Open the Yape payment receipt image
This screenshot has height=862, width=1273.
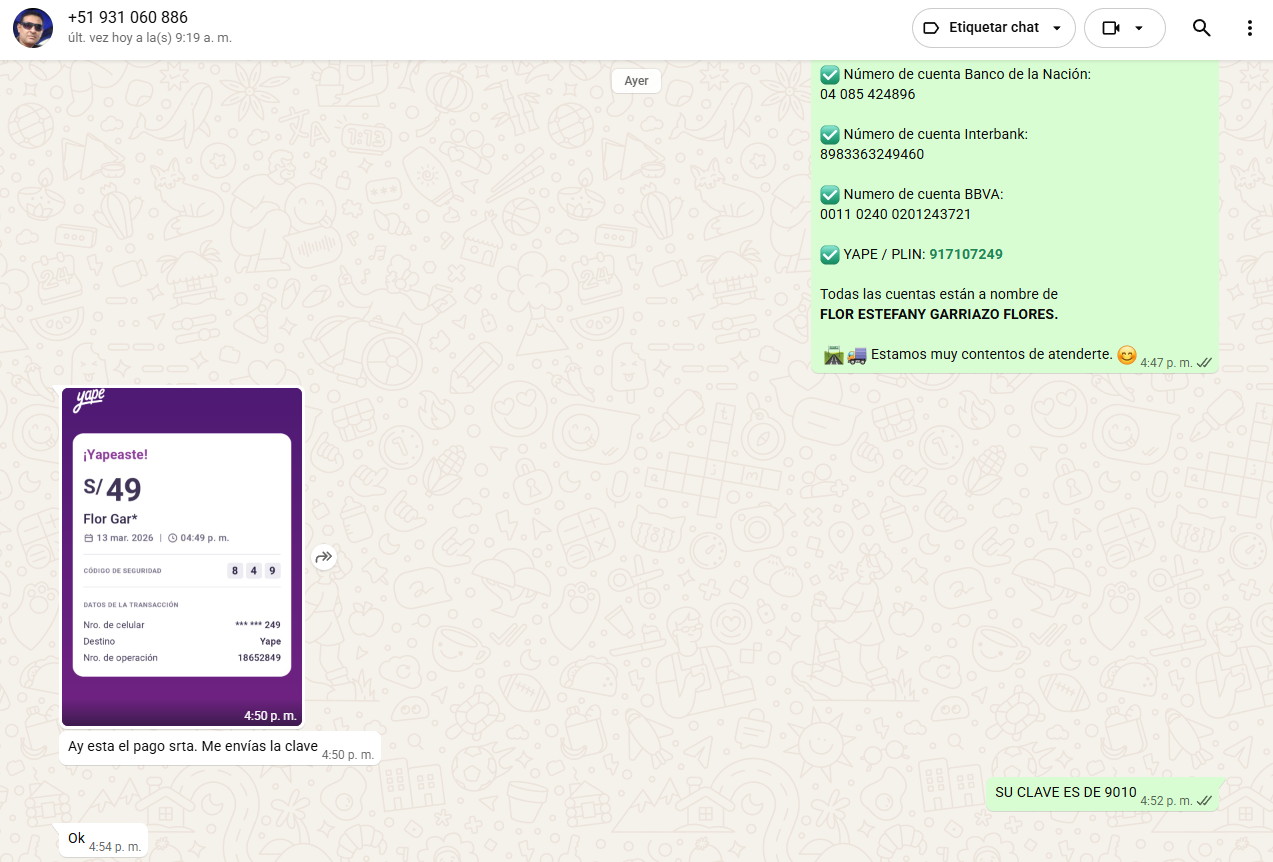tap(182, 555)
